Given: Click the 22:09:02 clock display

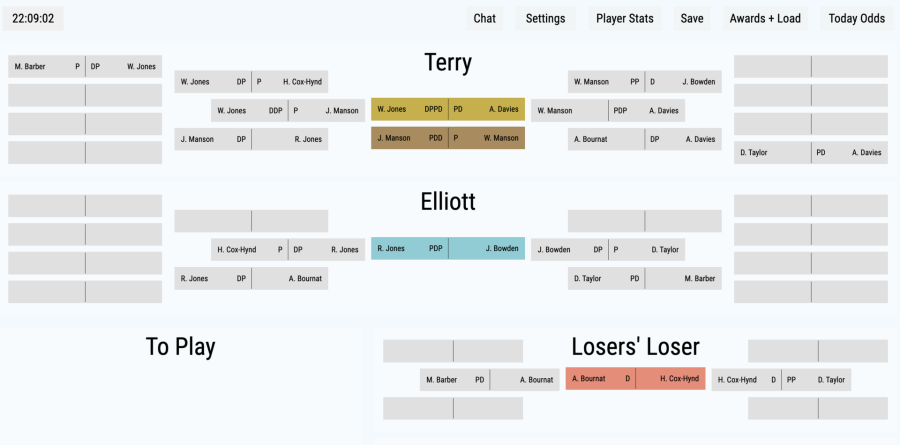Looking at the screenshot, I should point(33,18).
